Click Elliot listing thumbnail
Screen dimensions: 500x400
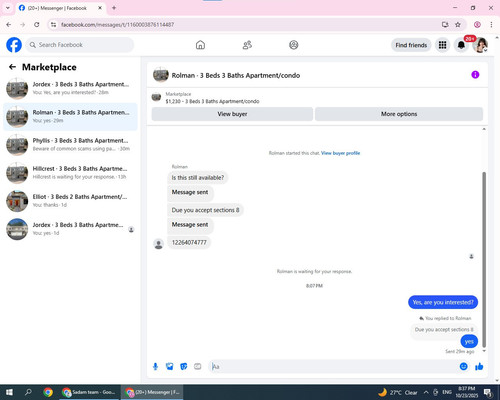click(x=17, y=201)
